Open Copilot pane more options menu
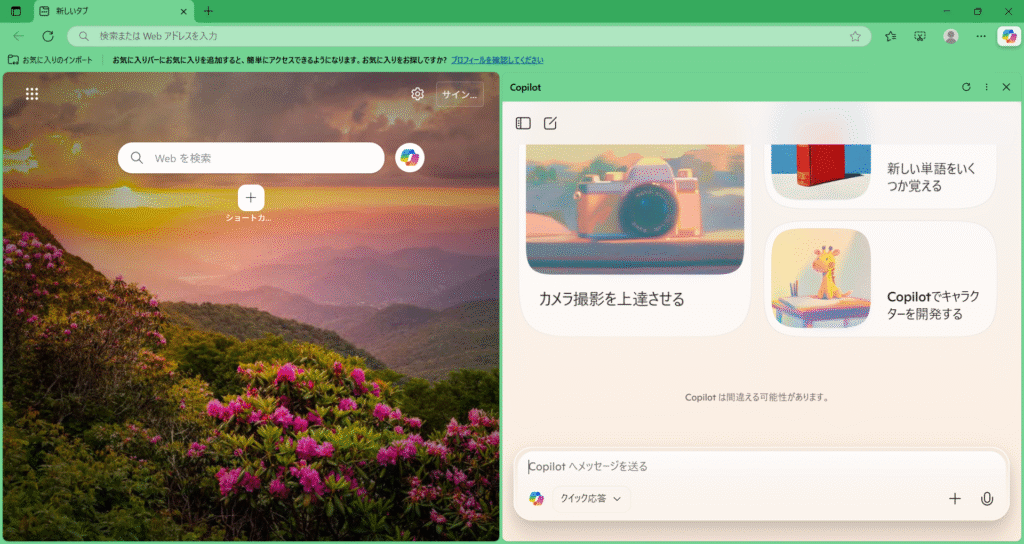Image resolution: width=1024 pixels, height=544 pixels. pos(986,87)
